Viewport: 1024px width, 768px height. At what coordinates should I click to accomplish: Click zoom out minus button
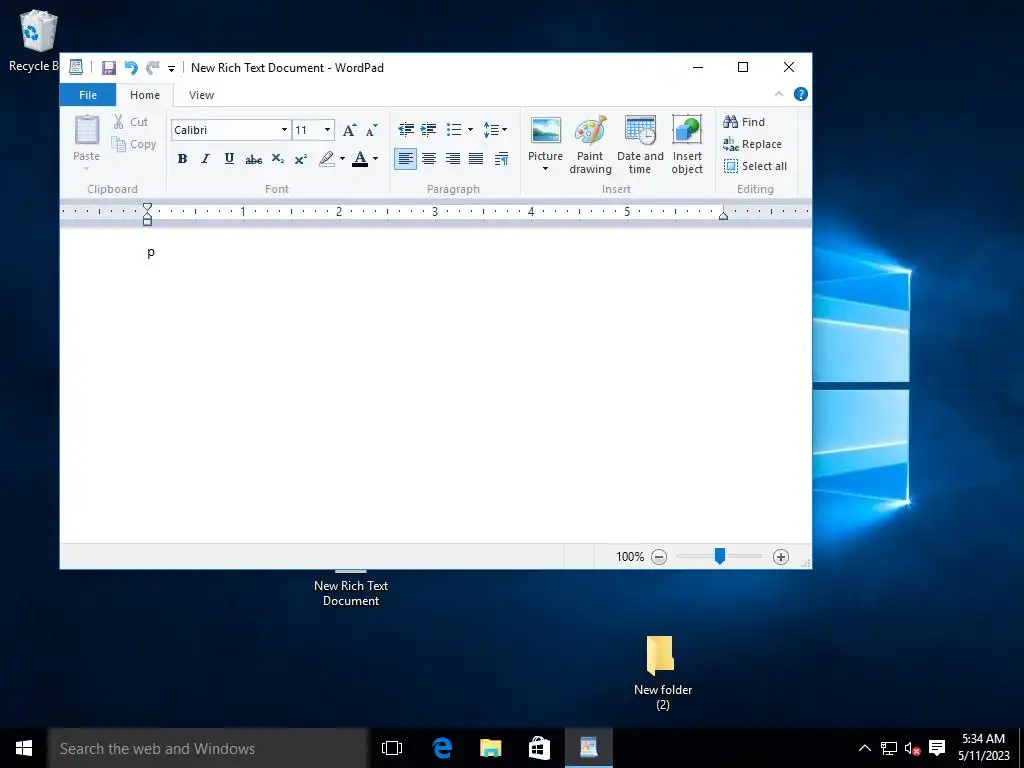(659, 557)
